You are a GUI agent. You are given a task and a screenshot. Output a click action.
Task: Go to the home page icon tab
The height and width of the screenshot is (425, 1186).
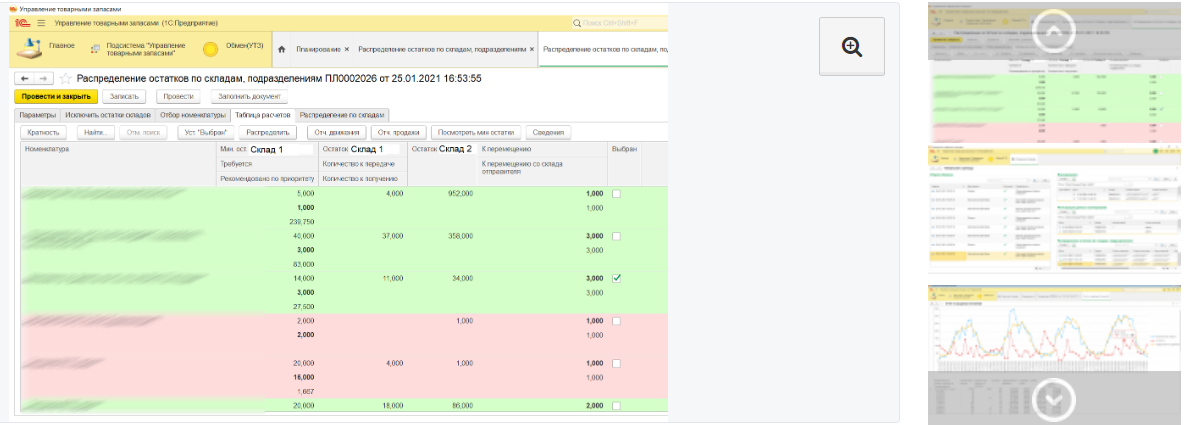pos(282,49)
